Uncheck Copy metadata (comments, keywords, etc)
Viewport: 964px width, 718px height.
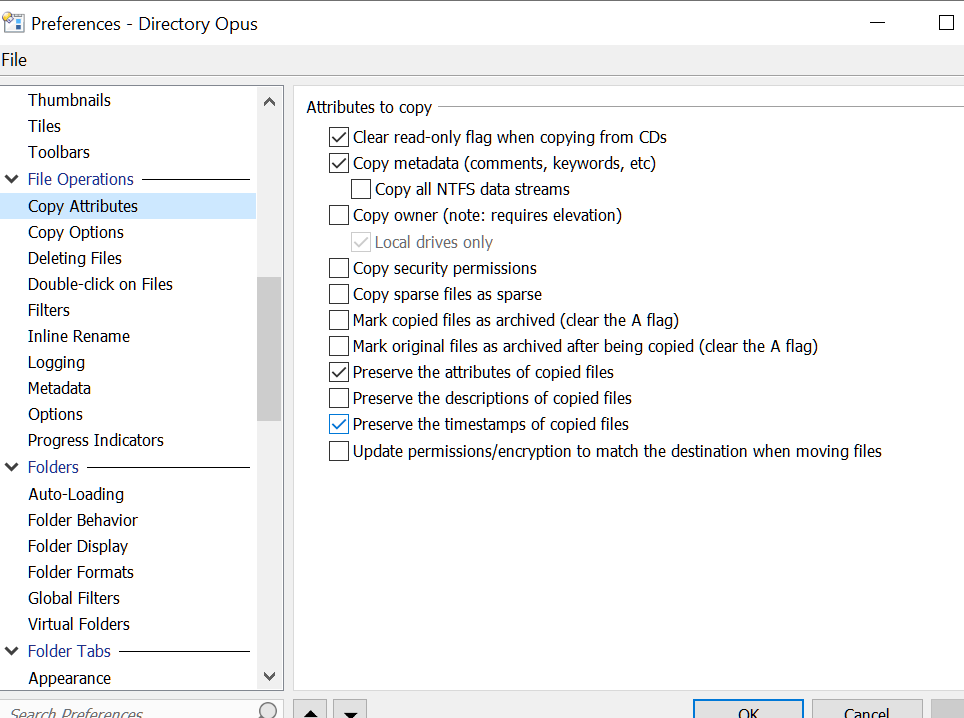pos(339,164)
